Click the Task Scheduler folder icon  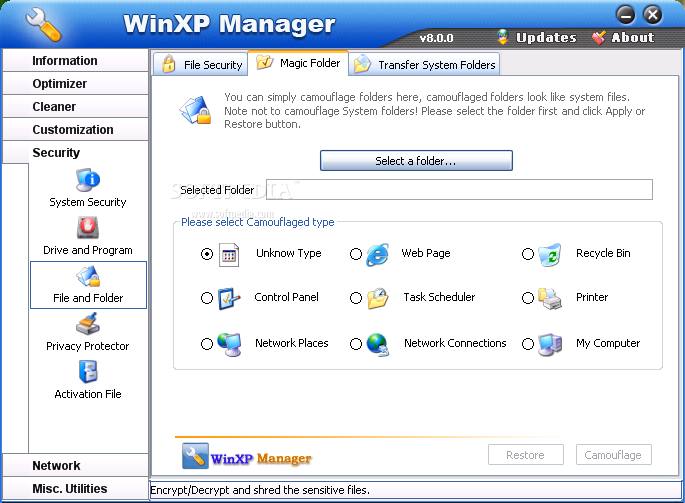point(378,298)
